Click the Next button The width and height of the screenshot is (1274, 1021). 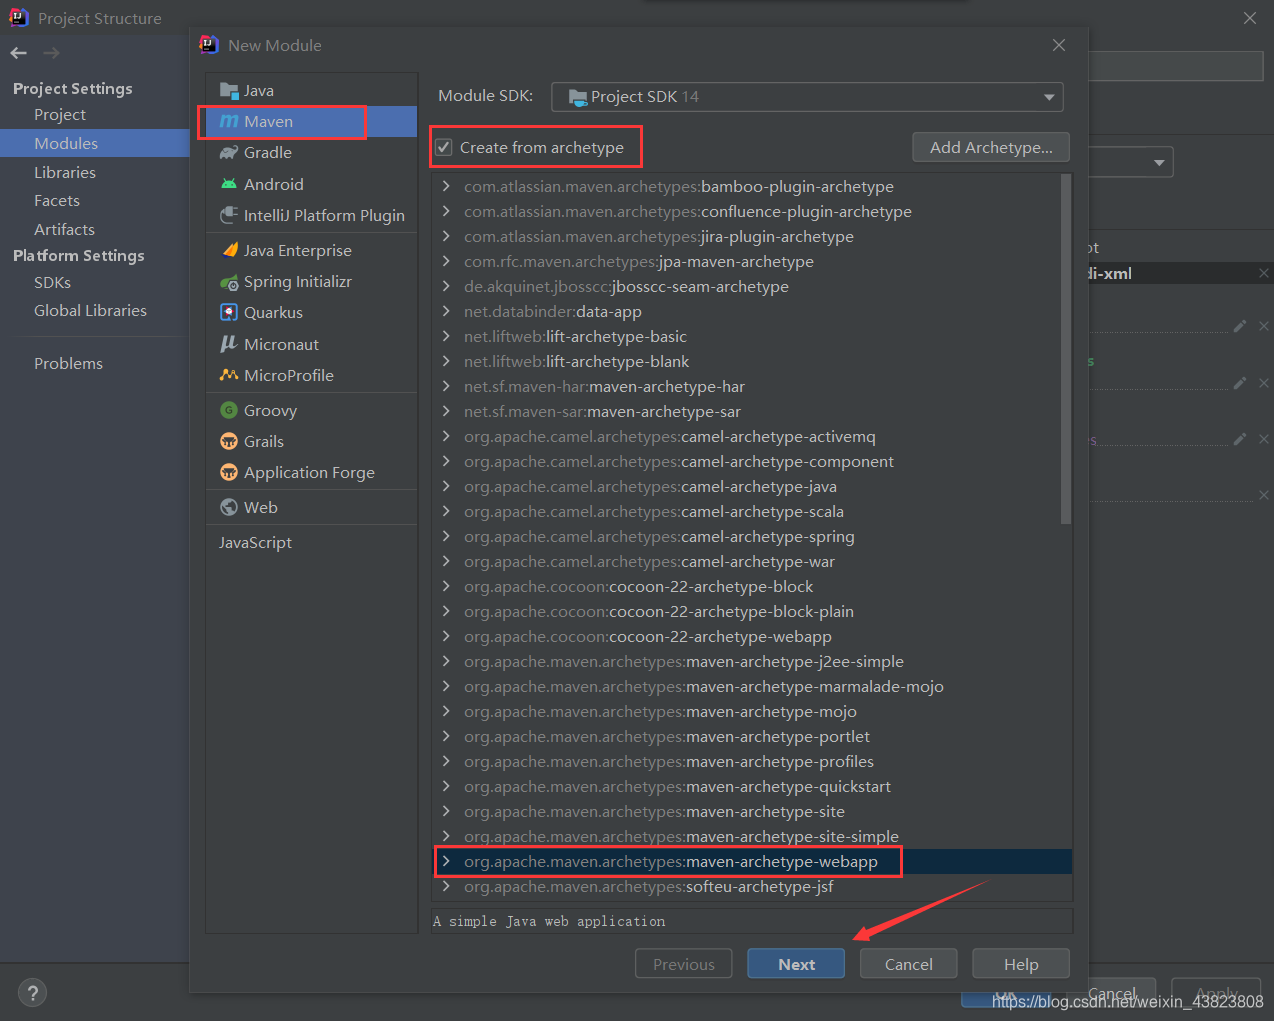click(x=796, y=964)
